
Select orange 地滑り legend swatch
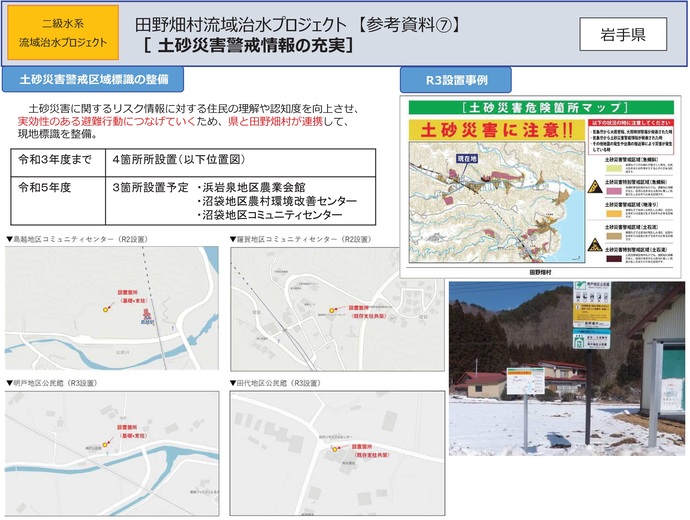tap(614, 213)
